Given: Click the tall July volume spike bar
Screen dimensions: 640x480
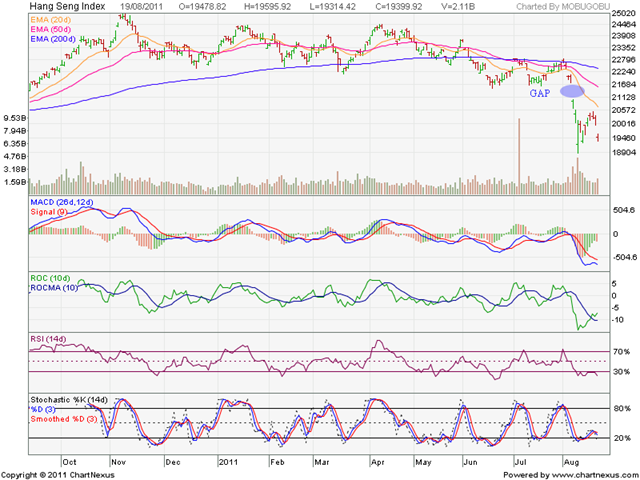Looking at the screenshot, I should (519, 156).
